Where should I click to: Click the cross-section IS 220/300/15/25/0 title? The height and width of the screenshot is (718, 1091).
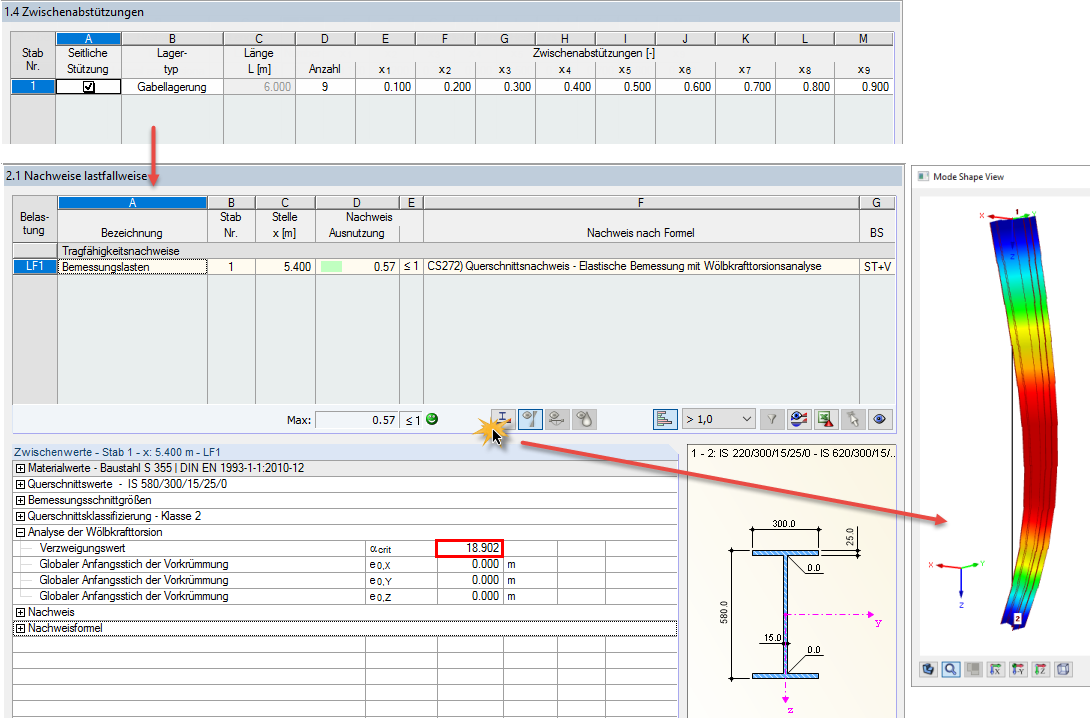(793, 453)
